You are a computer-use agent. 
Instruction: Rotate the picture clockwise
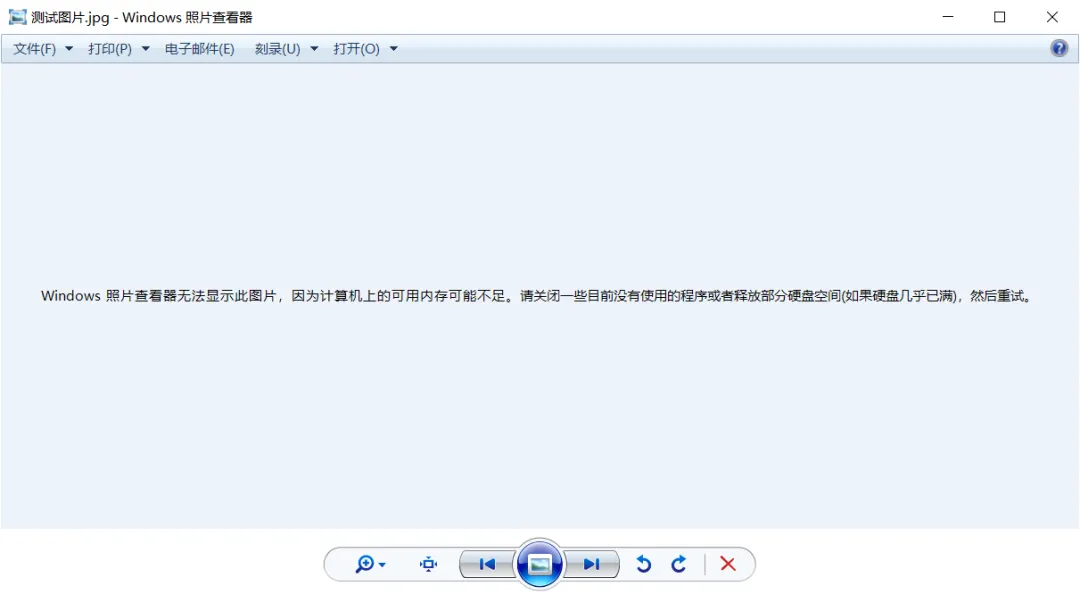pos(679,564)
